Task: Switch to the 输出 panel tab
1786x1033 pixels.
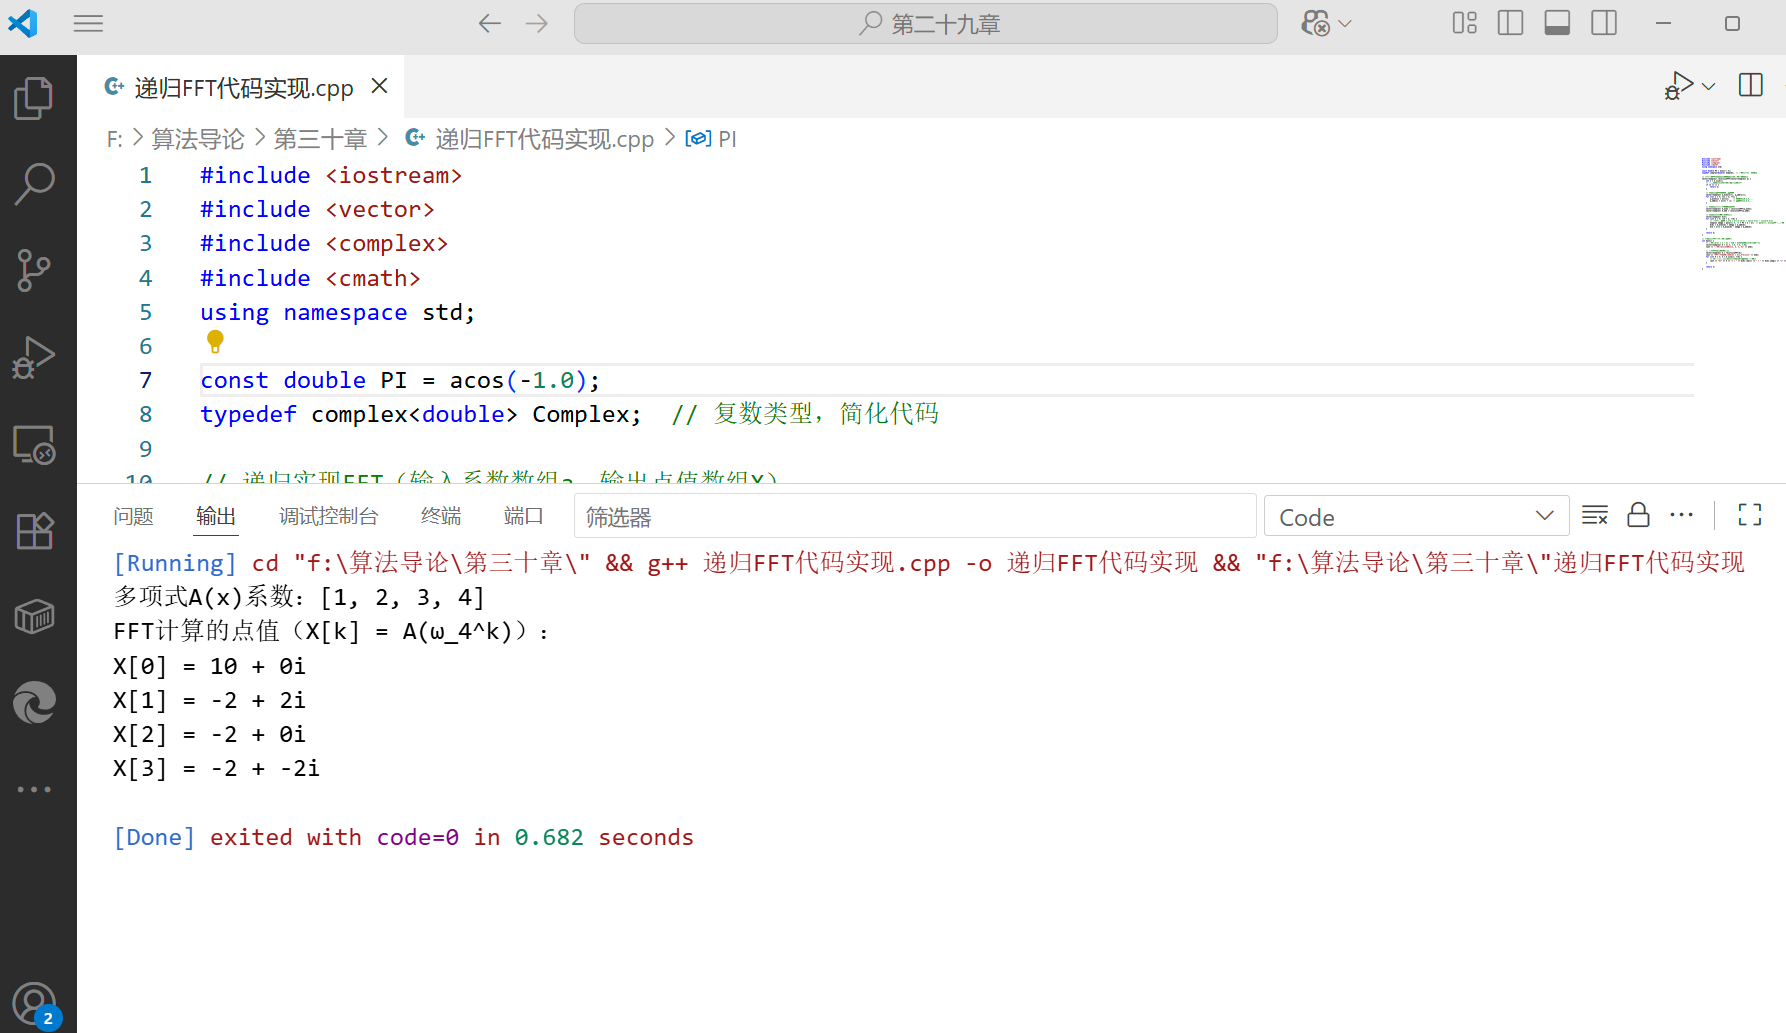Action: click(216, 516)
